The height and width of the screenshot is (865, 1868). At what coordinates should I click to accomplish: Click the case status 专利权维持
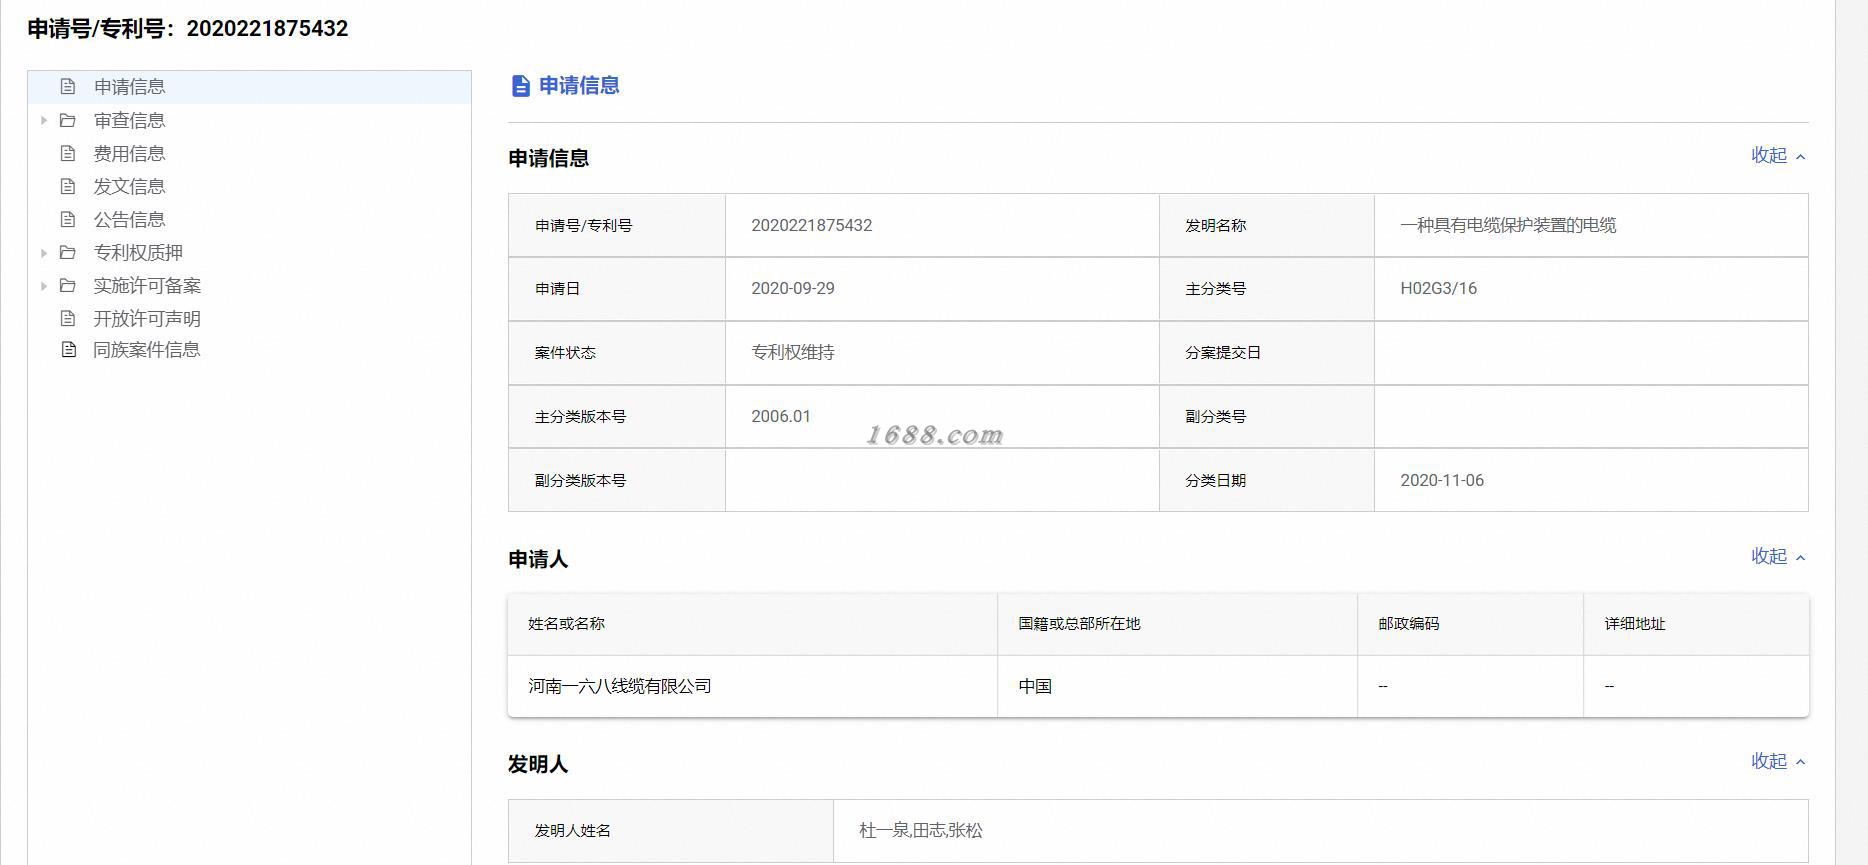pyautogui.click(x=793, y=352)
